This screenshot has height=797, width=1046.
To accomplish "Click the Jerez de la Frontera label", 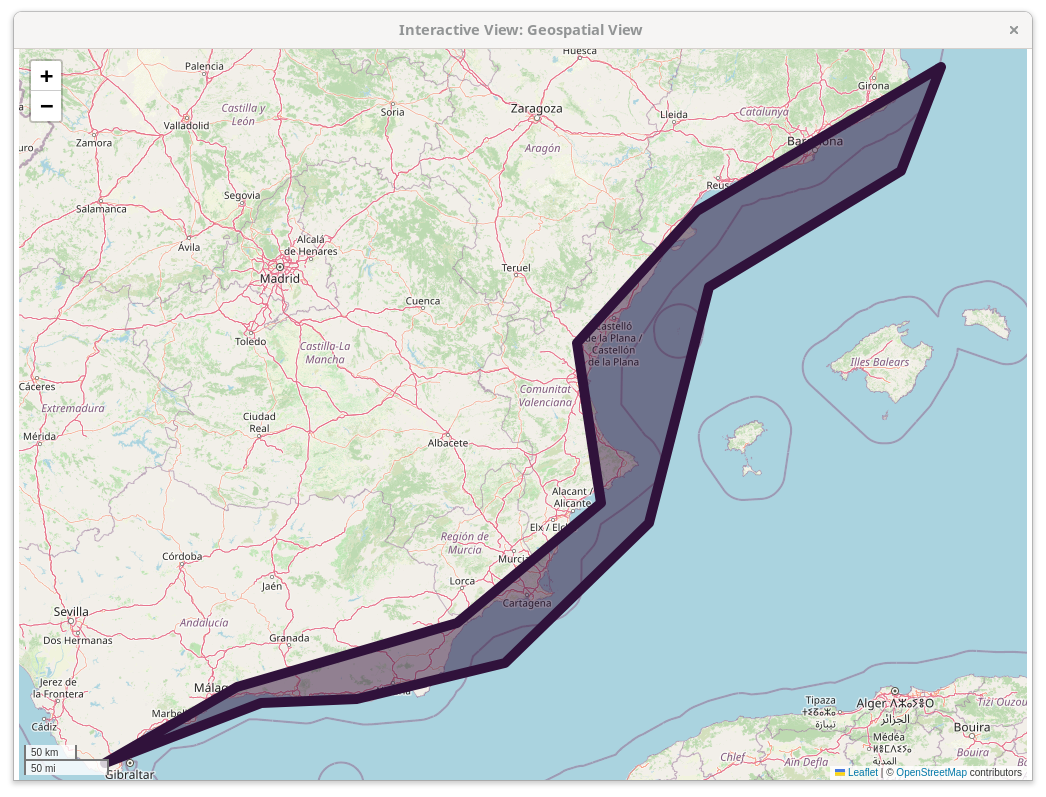I will (x=58, y=688).
